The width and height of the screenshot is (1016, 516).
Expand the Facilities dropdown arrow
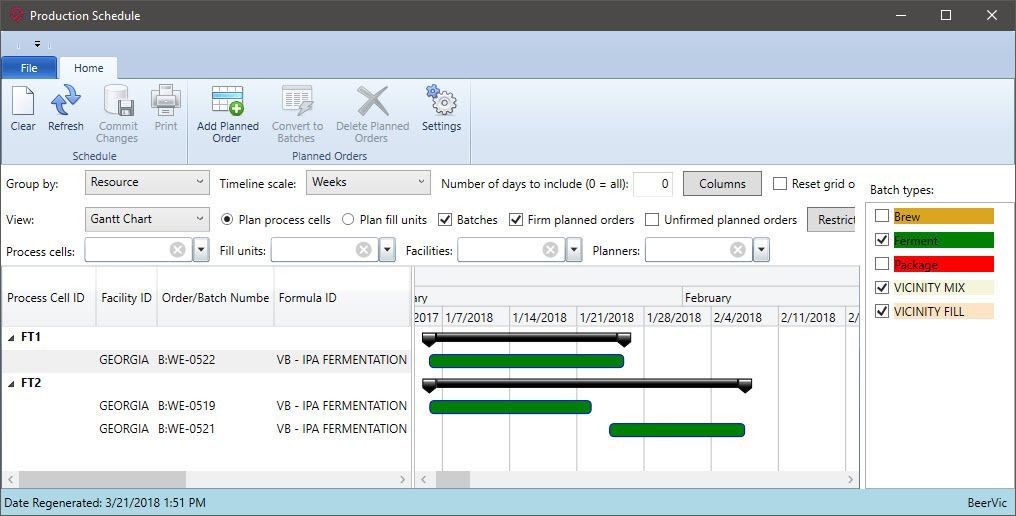pyautogui.click(x=574, y=250)
